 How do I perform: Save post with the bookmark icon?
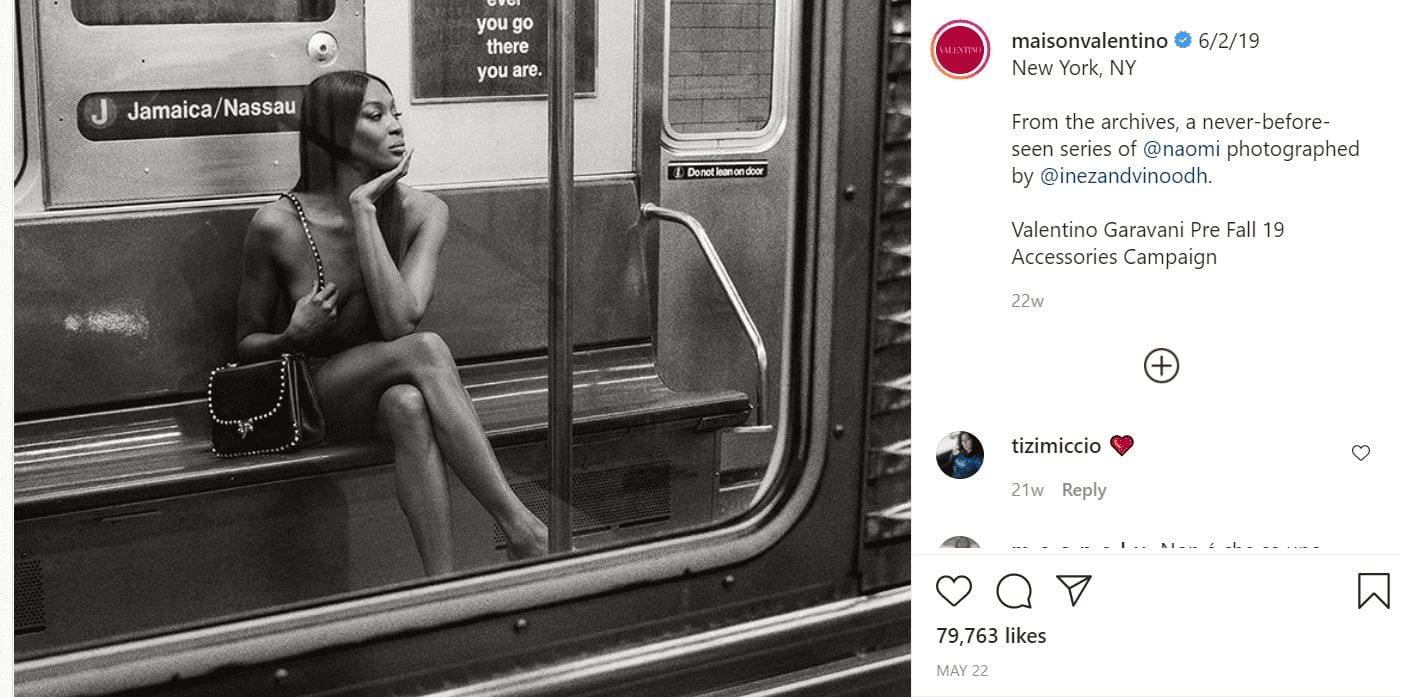1373,590
